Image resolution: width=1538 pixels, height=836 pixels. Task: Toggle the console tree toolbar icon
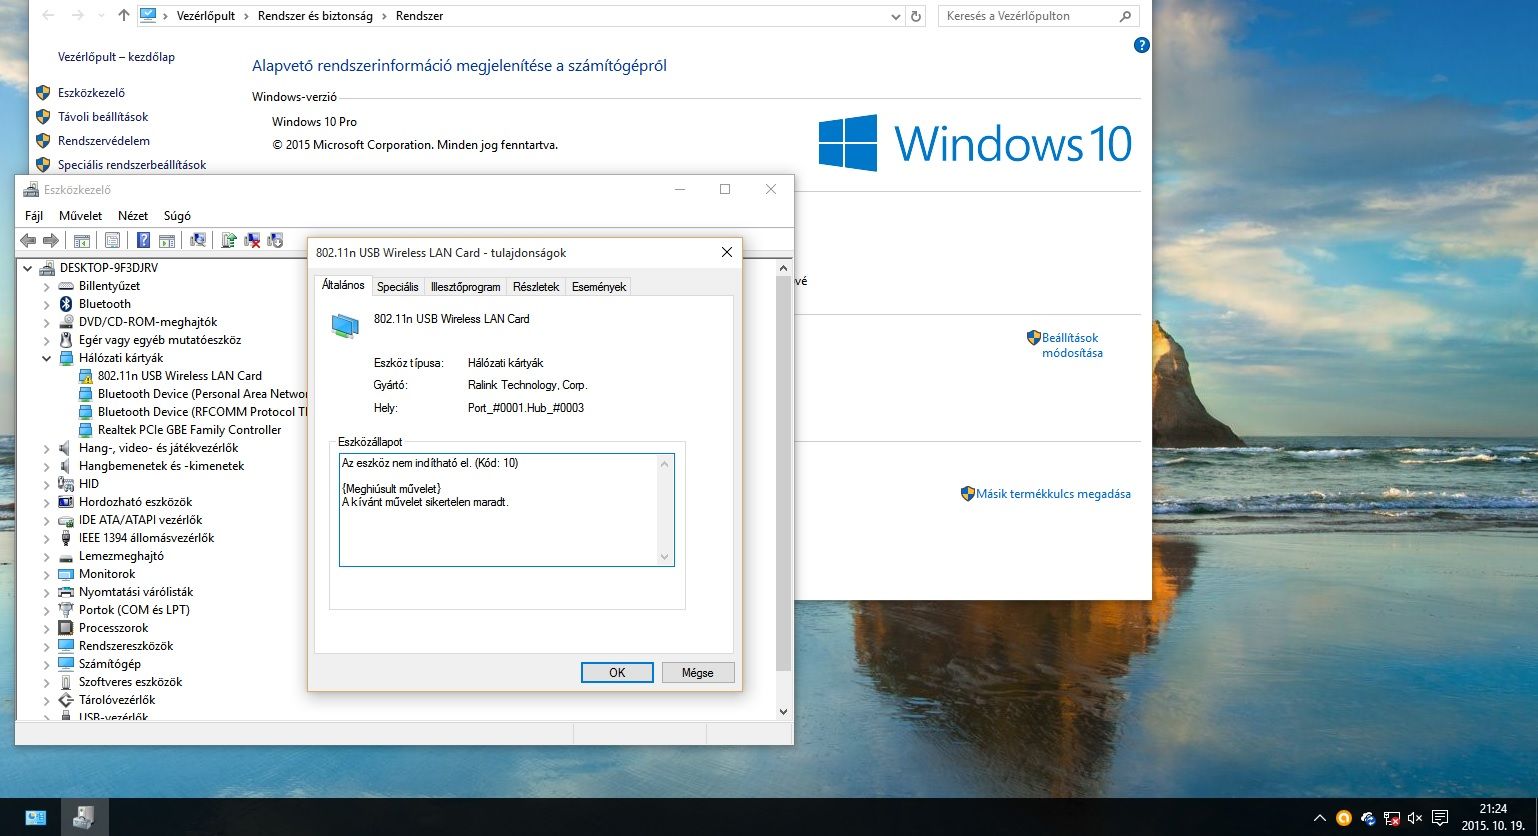tap(82, 240)
